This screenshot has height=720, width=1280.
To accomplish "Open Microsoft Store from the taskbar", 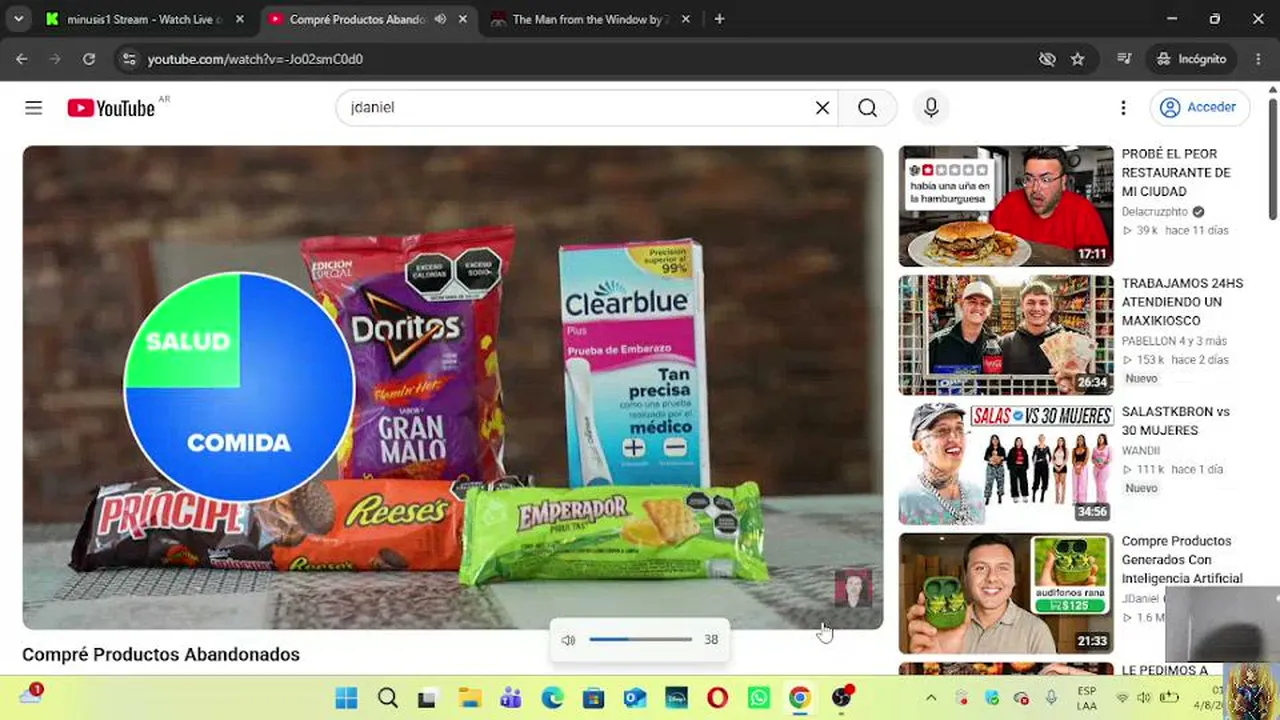I will coord(593,698).
